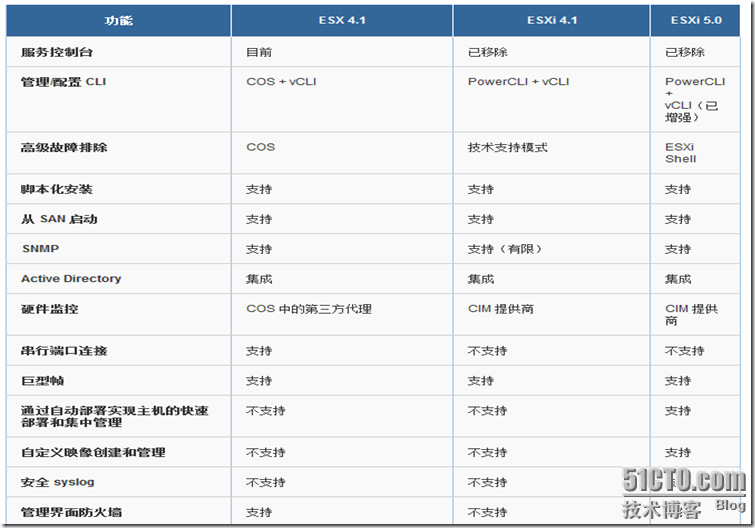The height and width of the screenshot is (528, 755).
Task: Click the 功能 column header
Action: click(x=118, y=21)
